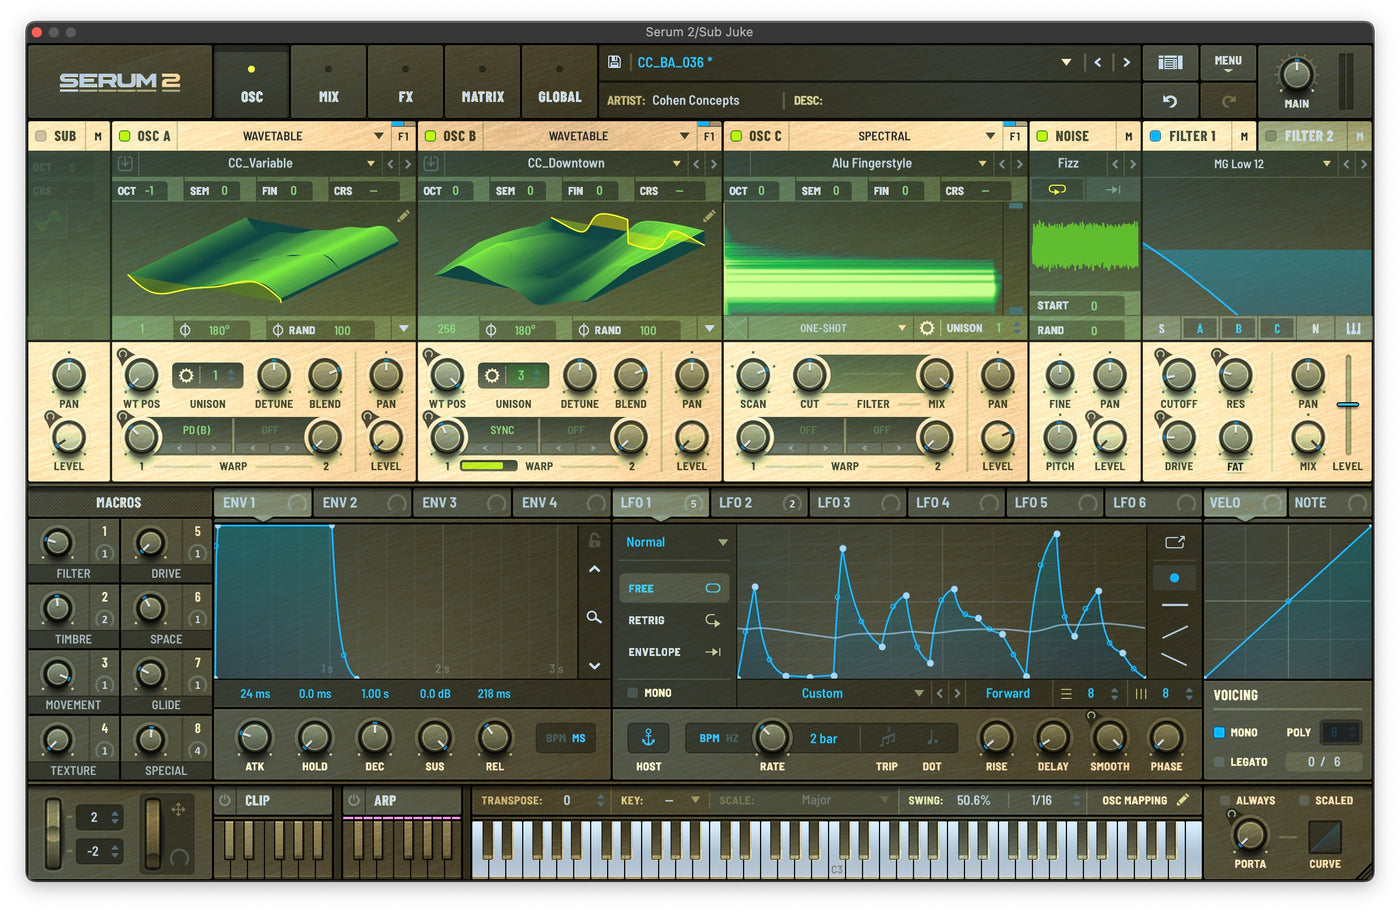
Task: Select the LFO 3 tab
Action: point(833,503)
